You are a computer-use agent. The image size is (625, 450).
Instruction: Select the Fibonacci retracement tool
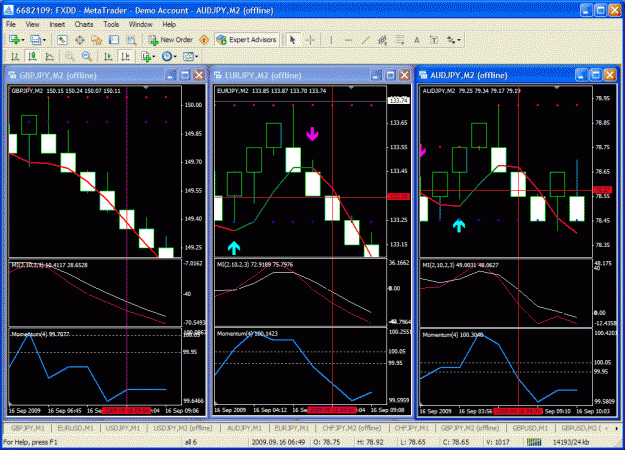[x=400, y=40]
